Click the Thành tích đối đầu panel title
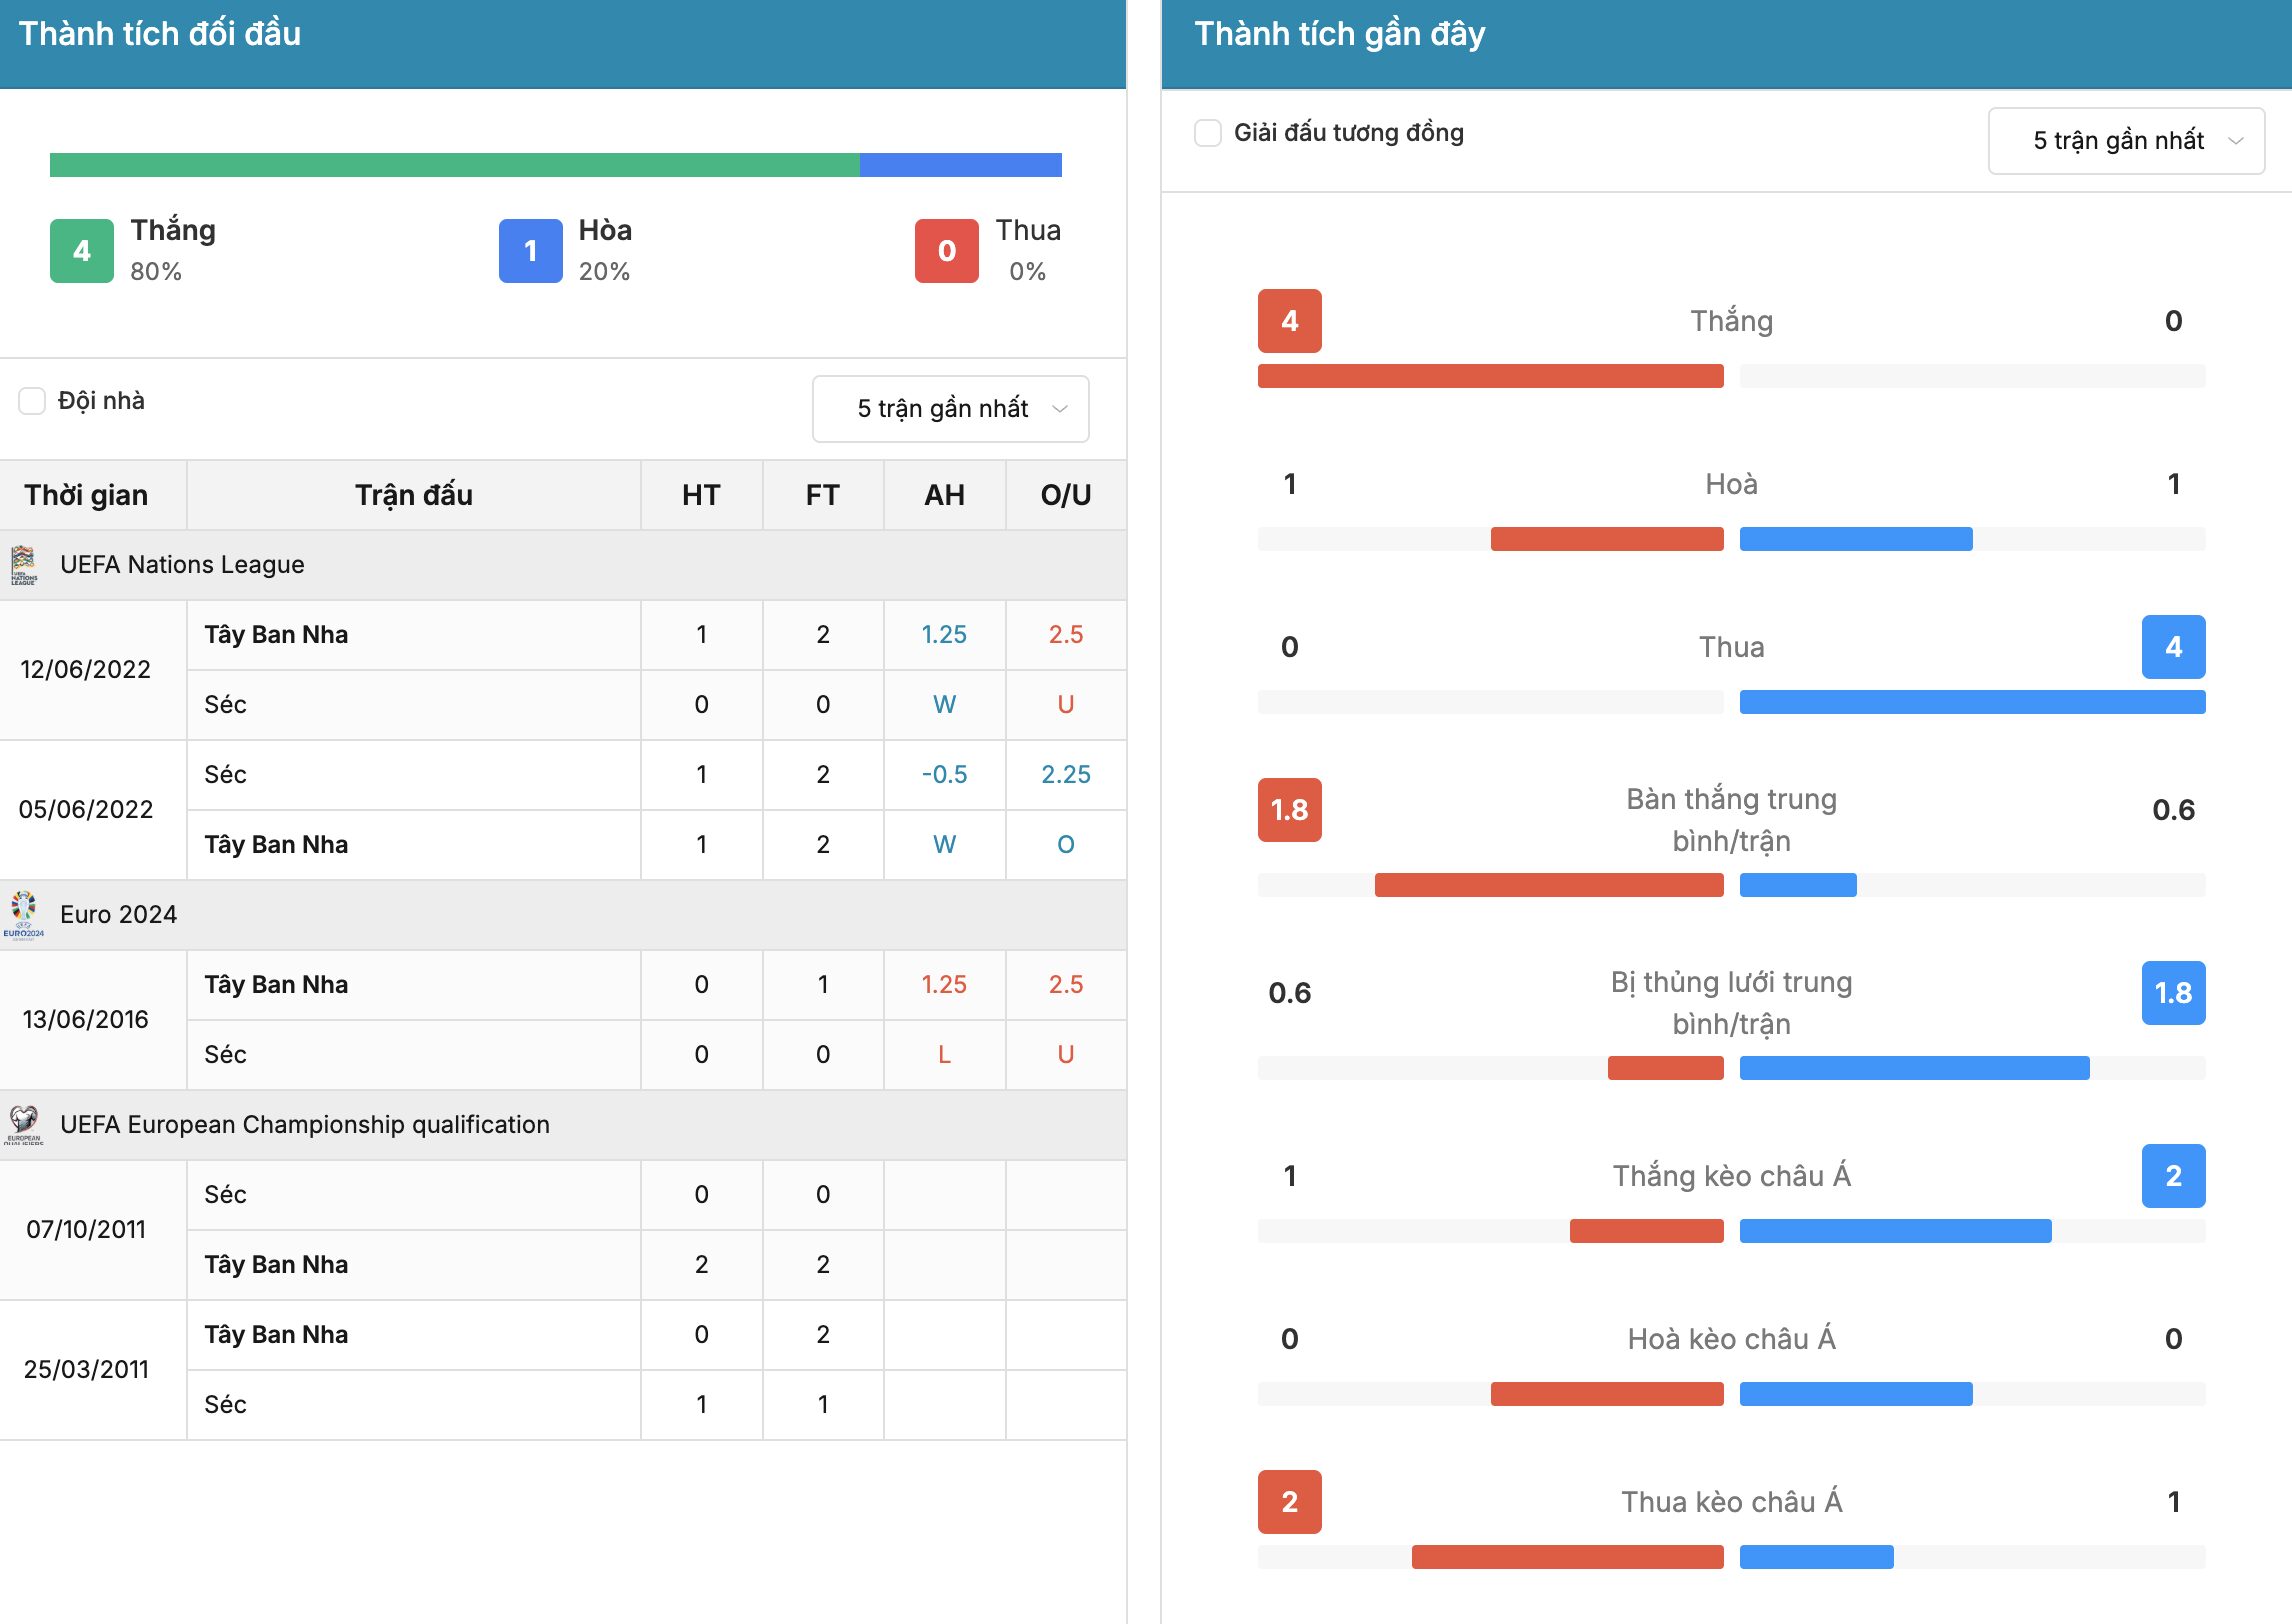Screen dimensions: 2292x1624 [160, 34]
